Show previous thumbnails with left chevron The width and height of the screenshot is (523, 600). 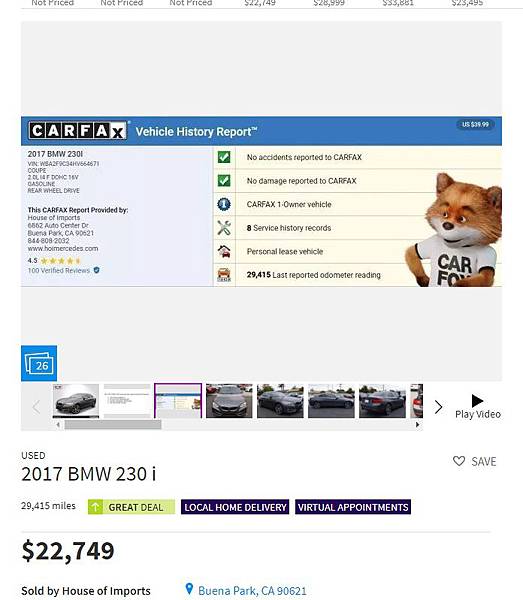coord(36,407)
